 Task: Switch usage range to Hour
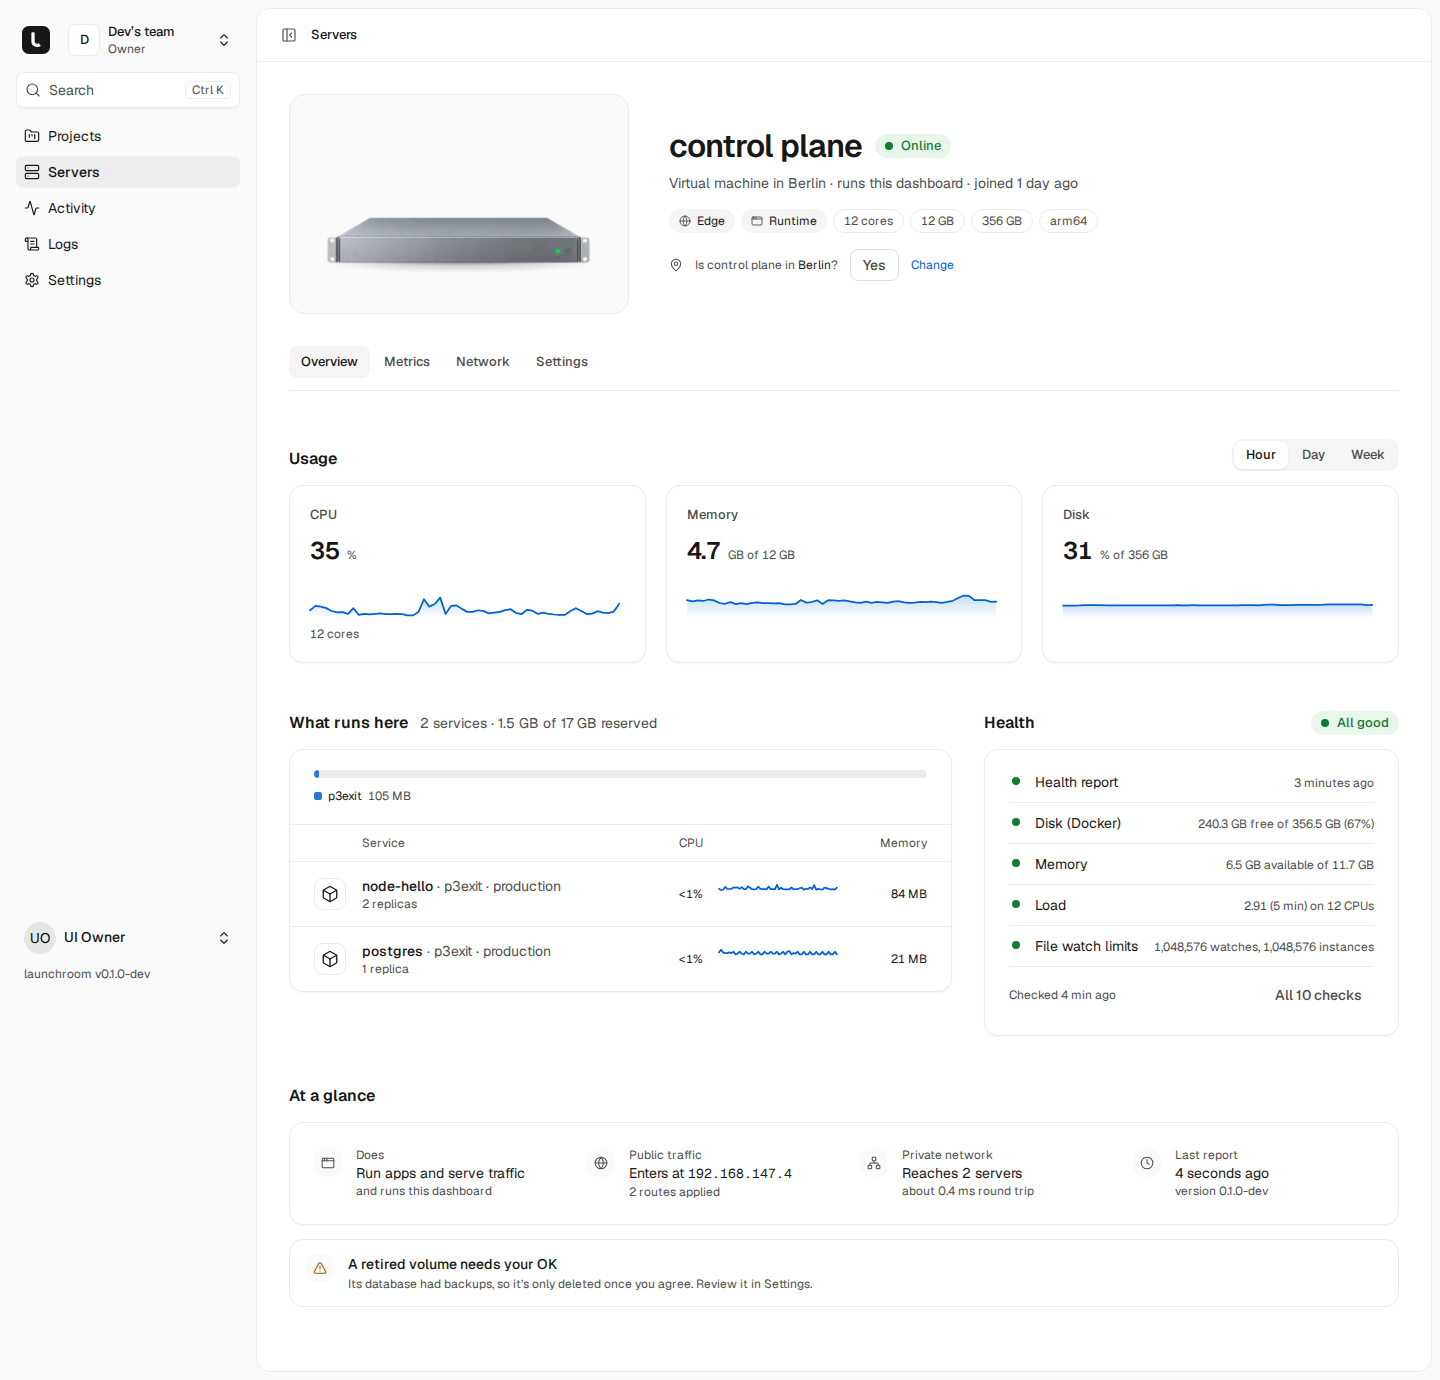[1260, 455]
